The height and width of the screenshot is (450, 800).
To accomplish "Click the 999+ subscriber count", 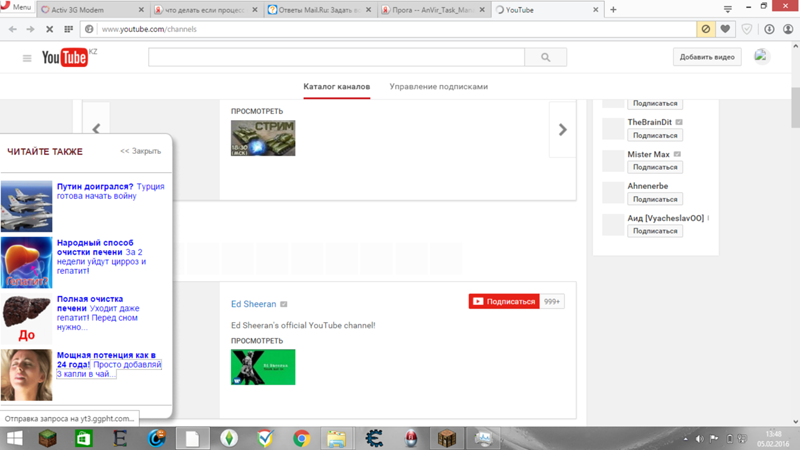I will [x=552, y=302].
